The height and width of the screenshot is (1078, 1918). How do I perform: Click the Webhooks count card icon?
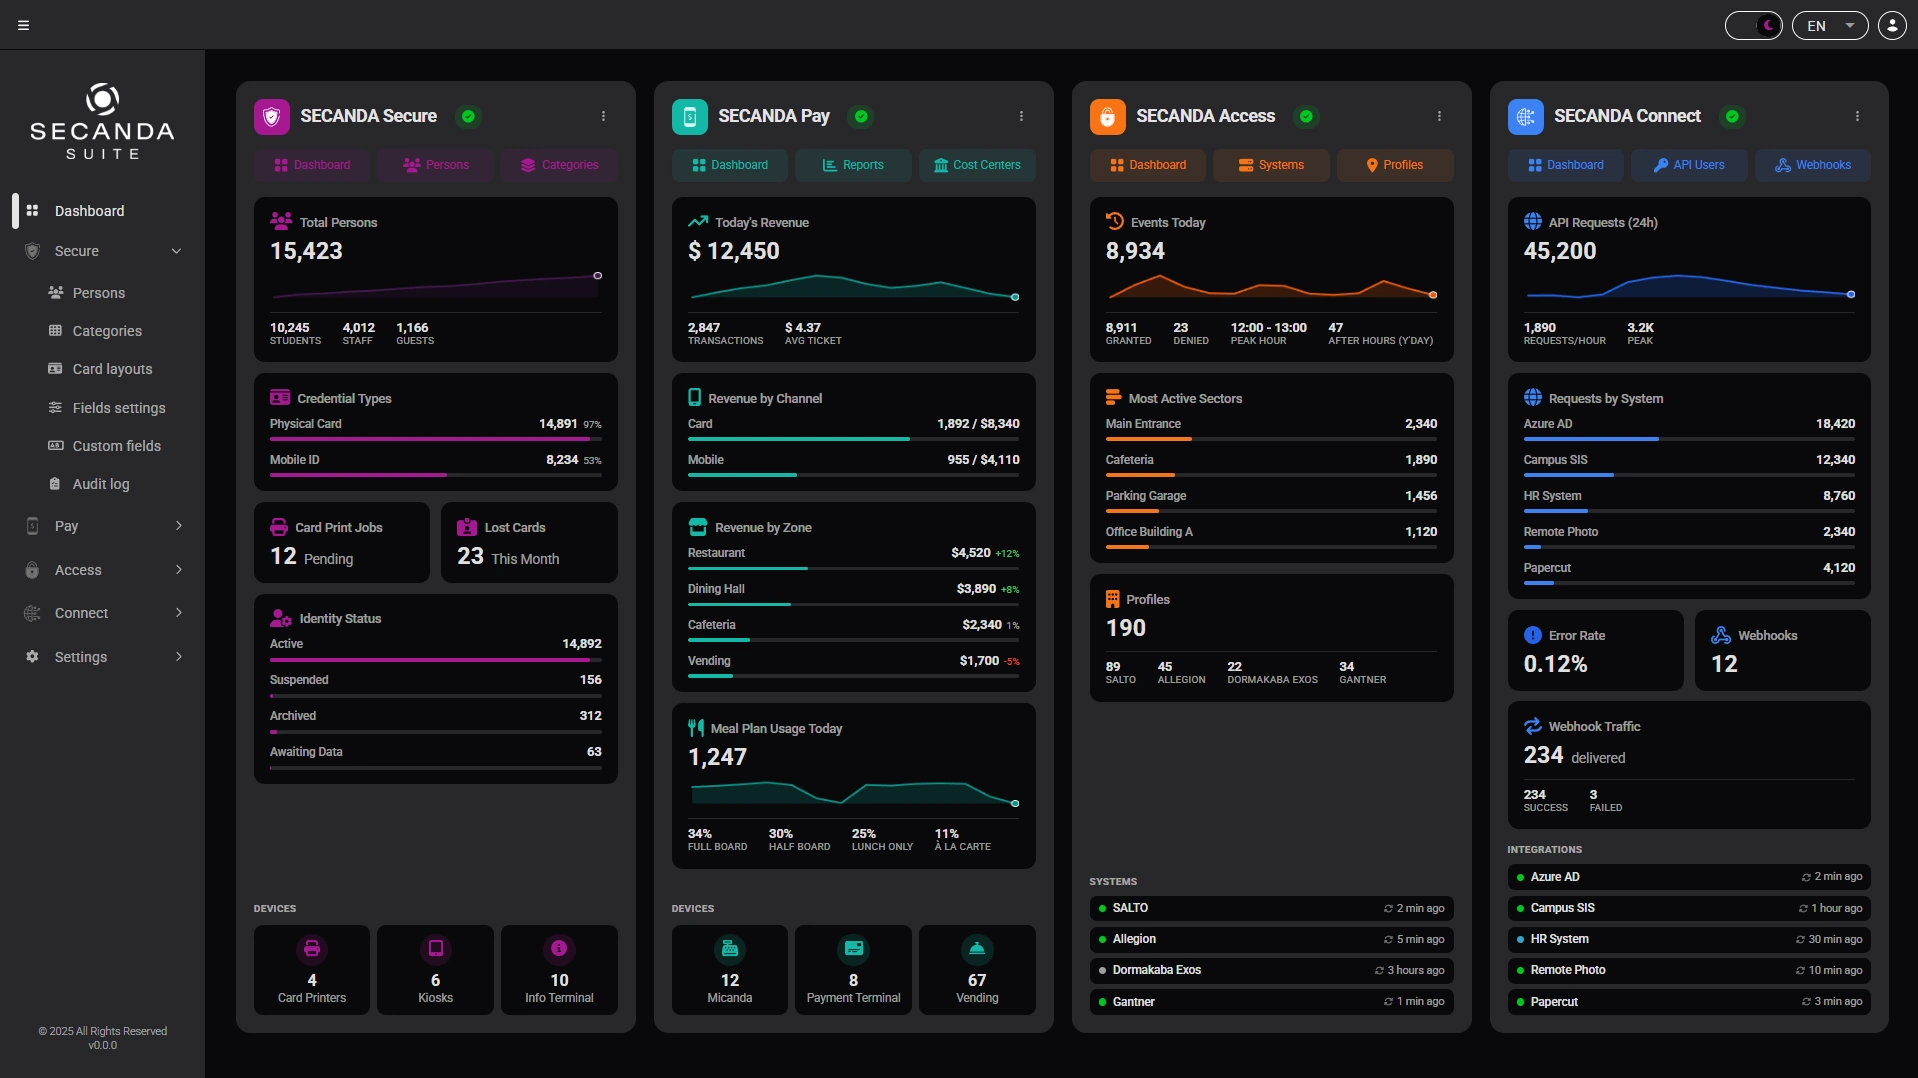tap(1721, 635)
